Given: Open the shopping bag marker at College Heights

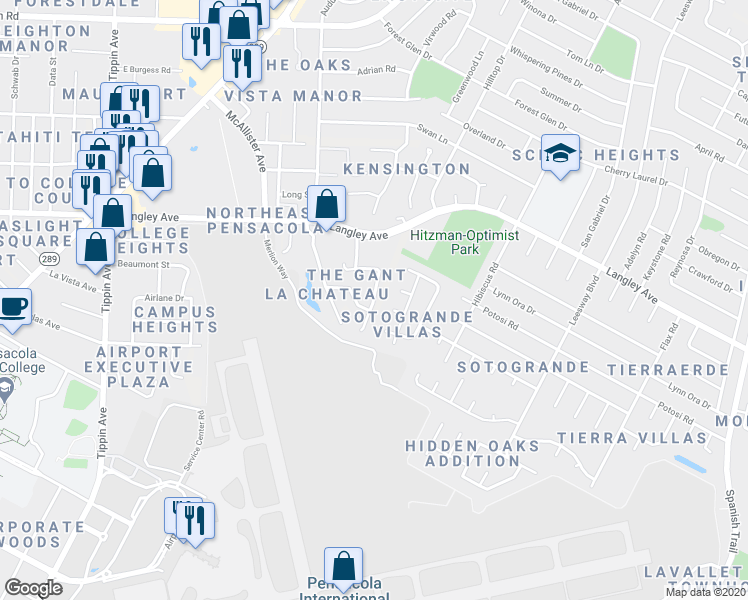Looking at the screenshot, I should pyautogui.click(x=96, y=248).
